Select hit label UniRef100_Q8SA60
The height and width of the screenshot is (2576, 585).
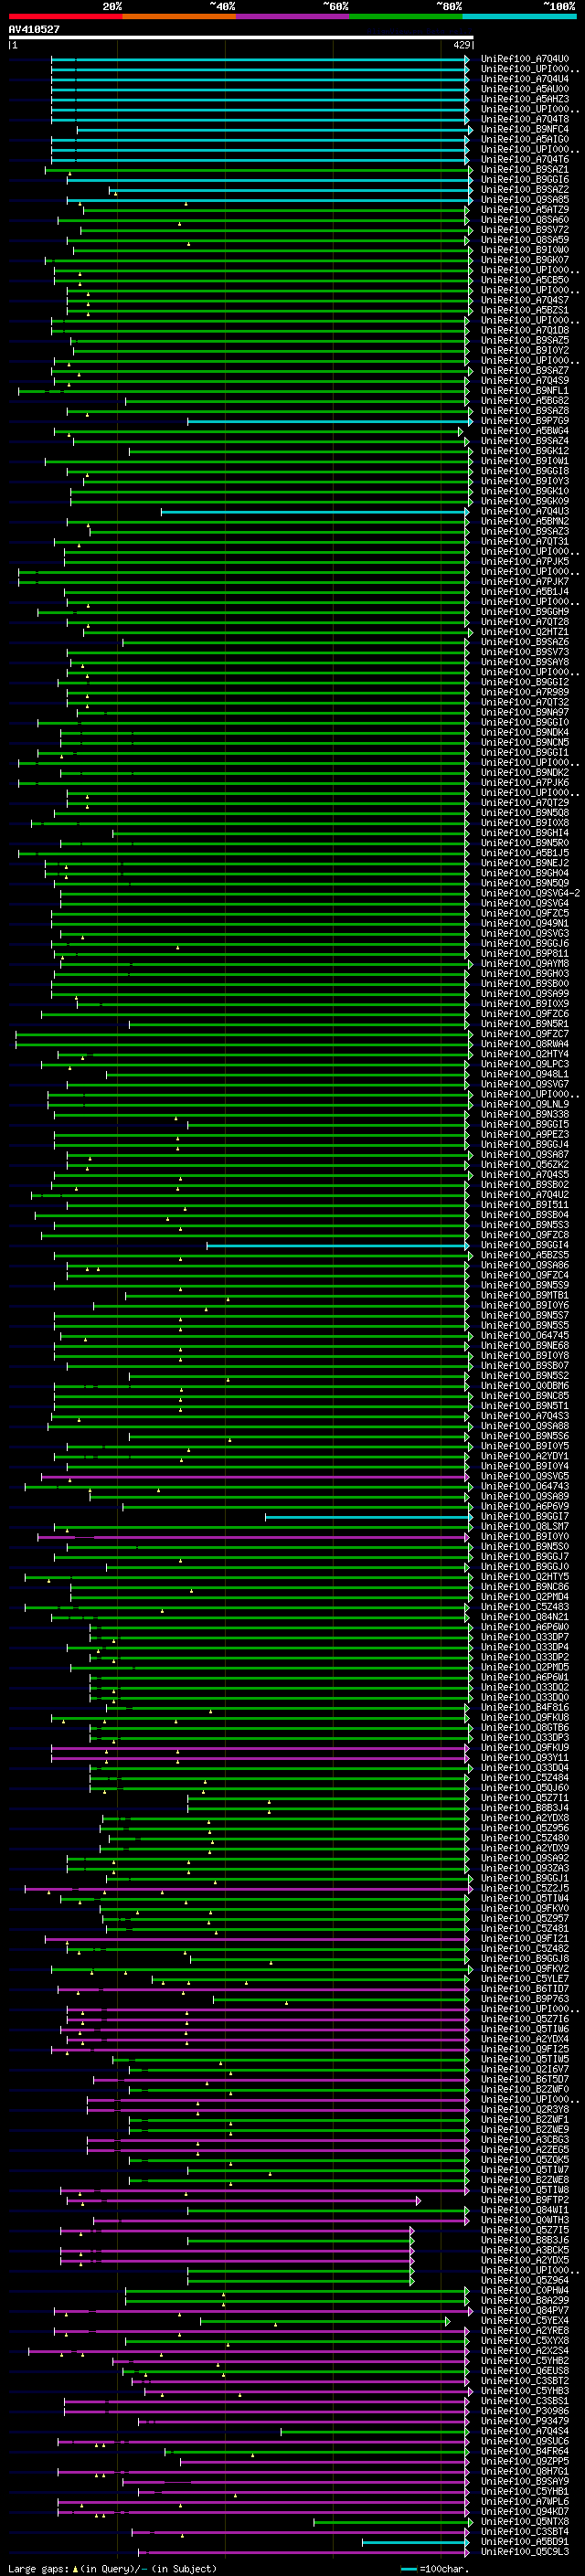pos(525,220)
